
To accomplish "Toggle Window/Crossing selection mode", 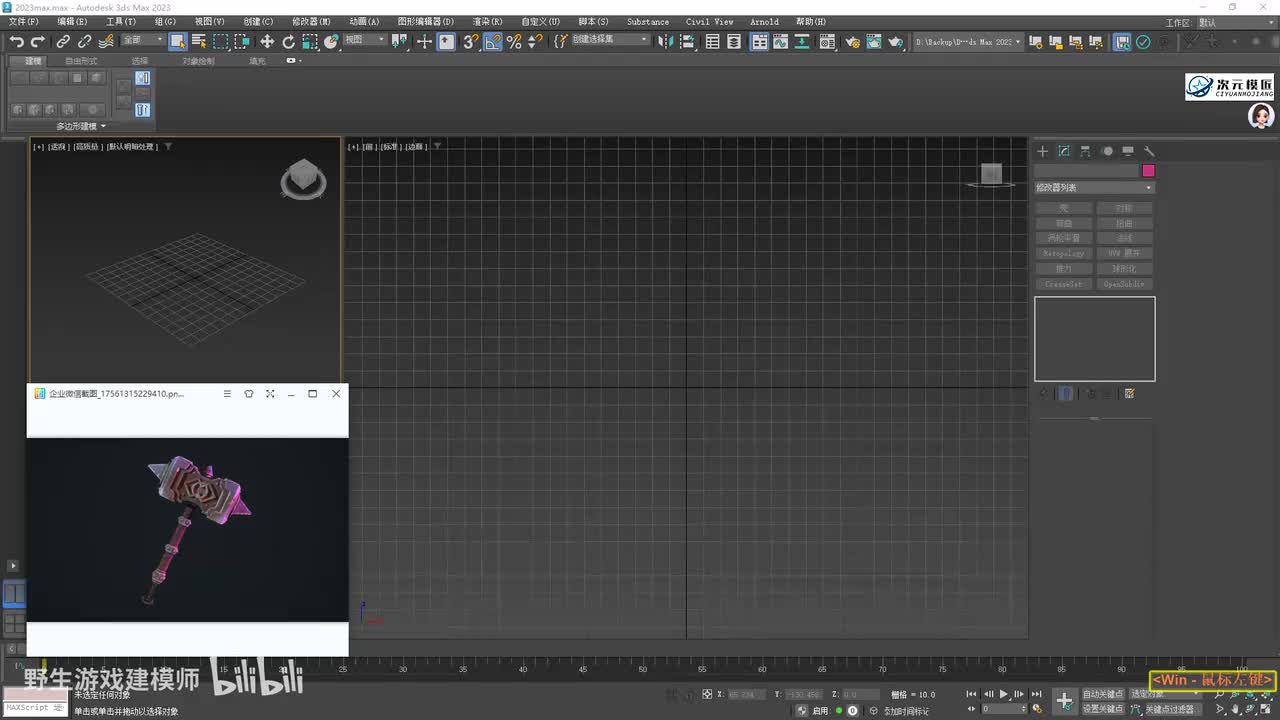I will tap(243, 42).
